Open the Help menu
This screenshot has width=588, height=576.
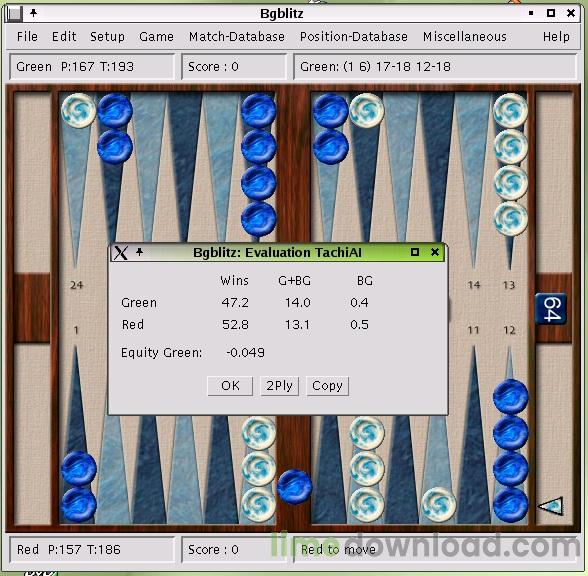coord(556,37)
